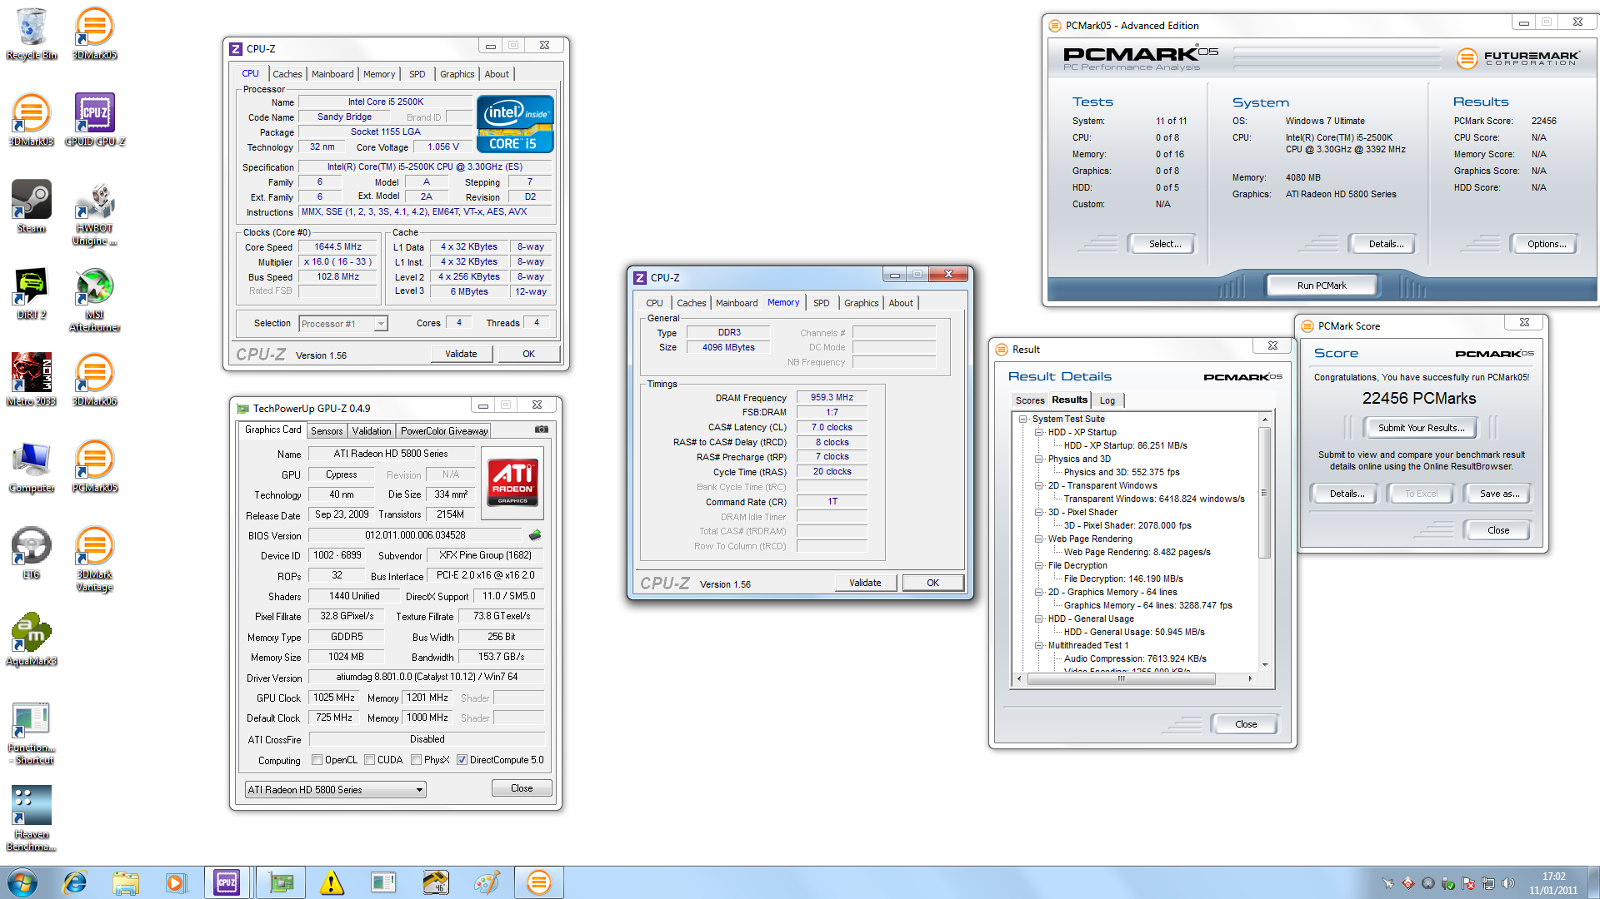Click the Save as... button in PCMark Score
Viewport: 1600px width, 899px height.
[x=1499, y=494]
